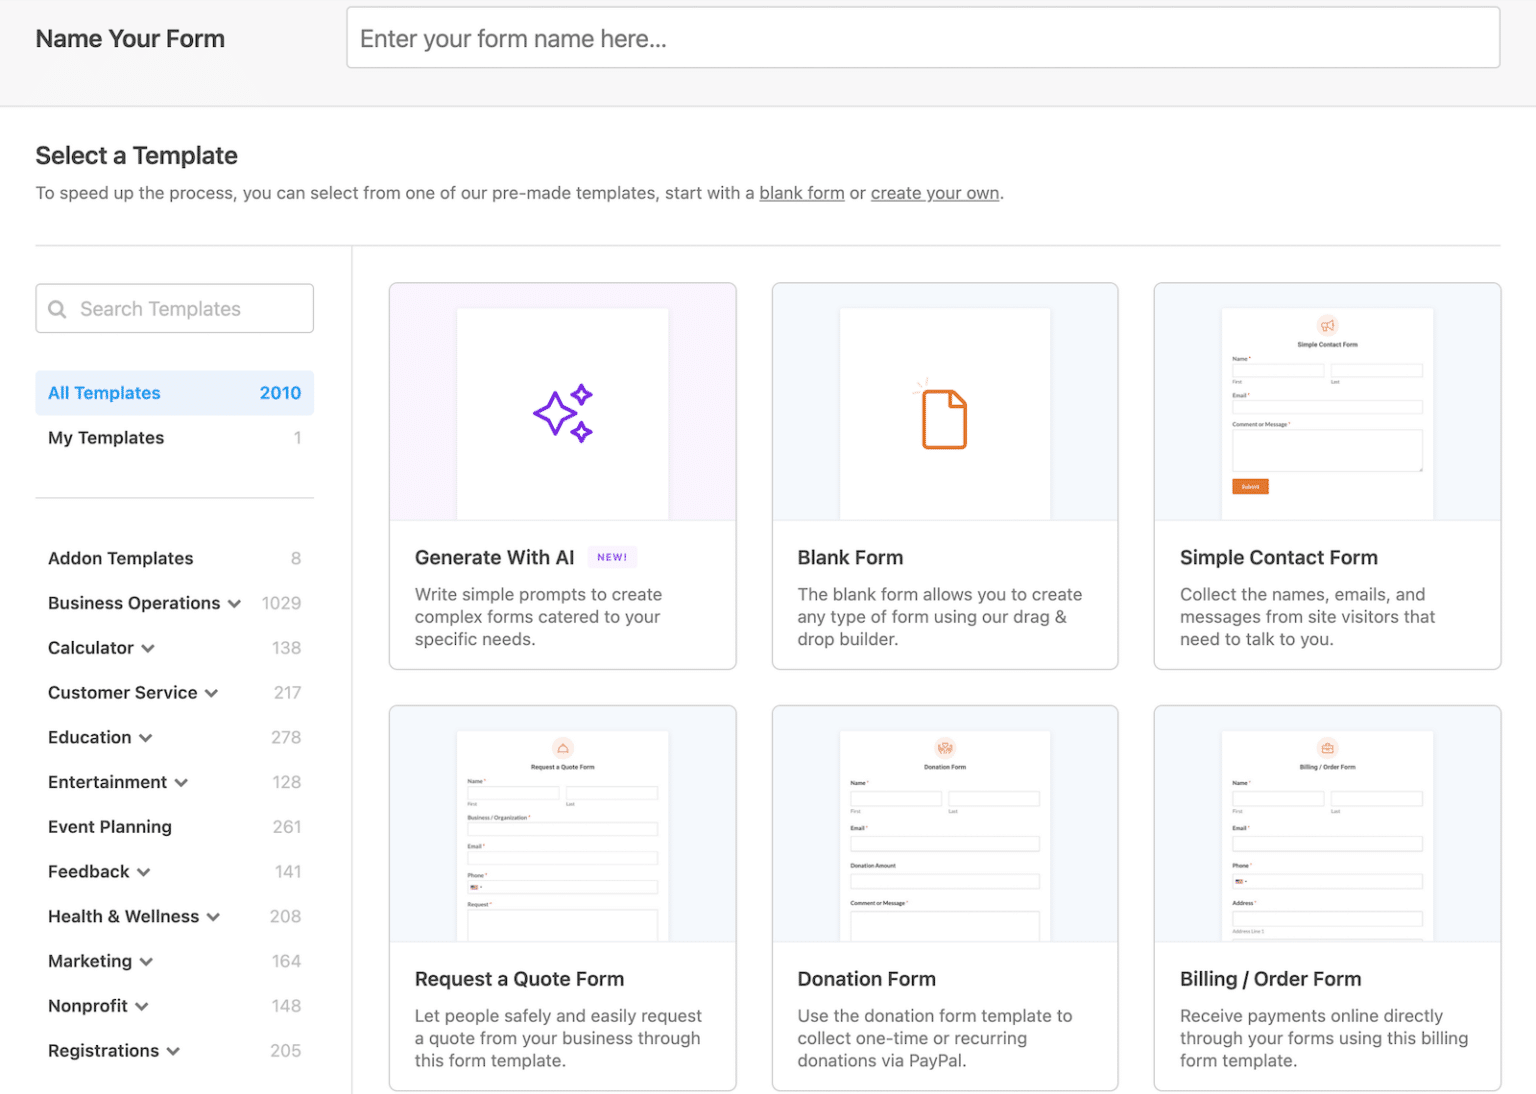Expand the Business Operations category
The image size is (1536, 1094).
tap(236, 603)
